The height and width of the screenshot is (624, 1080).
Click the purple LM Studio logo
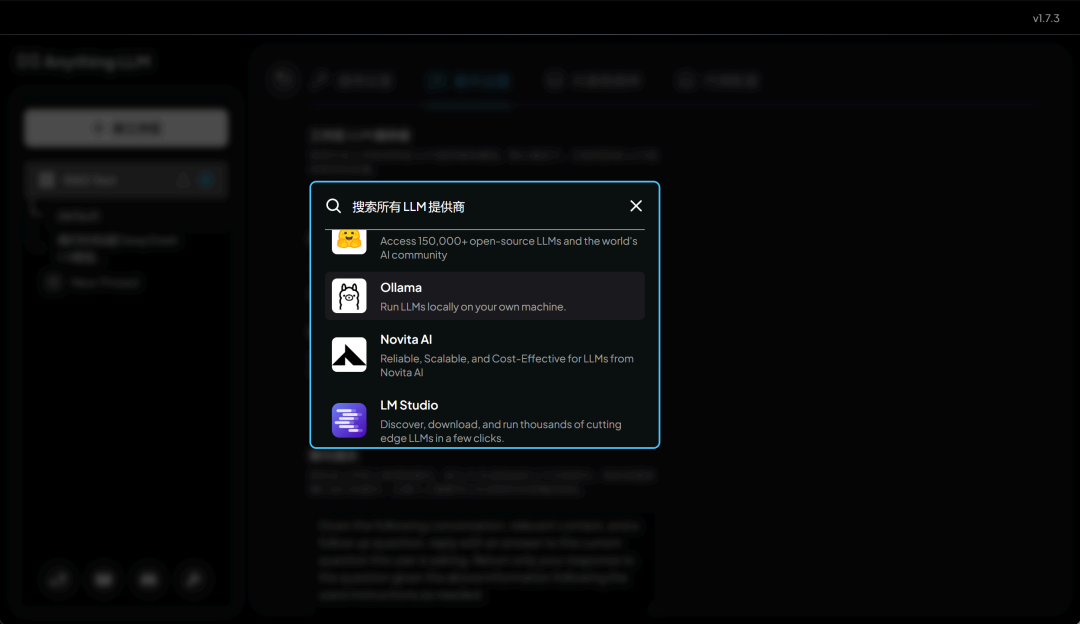pyautogui.click(x=349, y=420)
